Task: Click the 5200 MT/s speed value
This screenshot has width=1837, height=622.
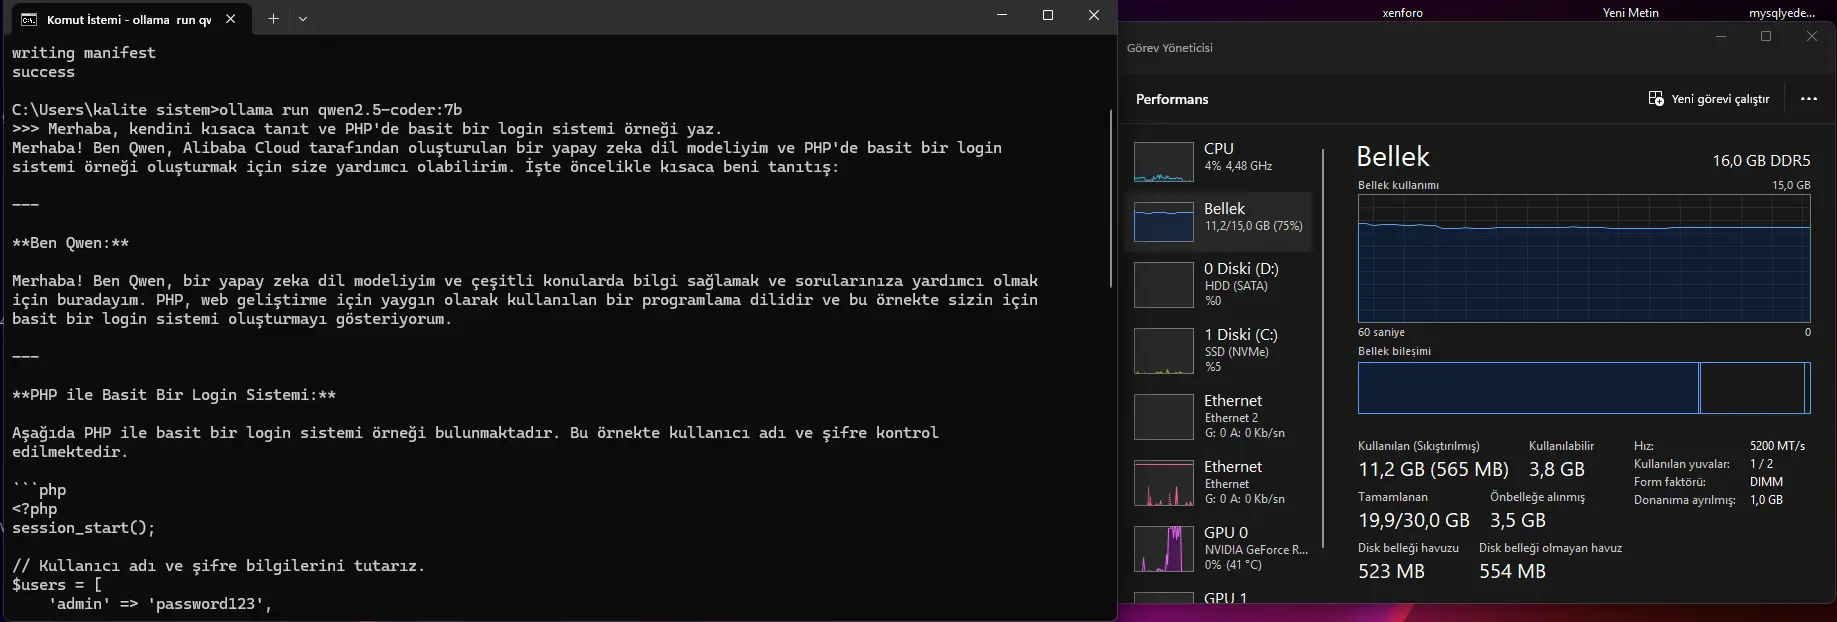Action: [1779, 446]
